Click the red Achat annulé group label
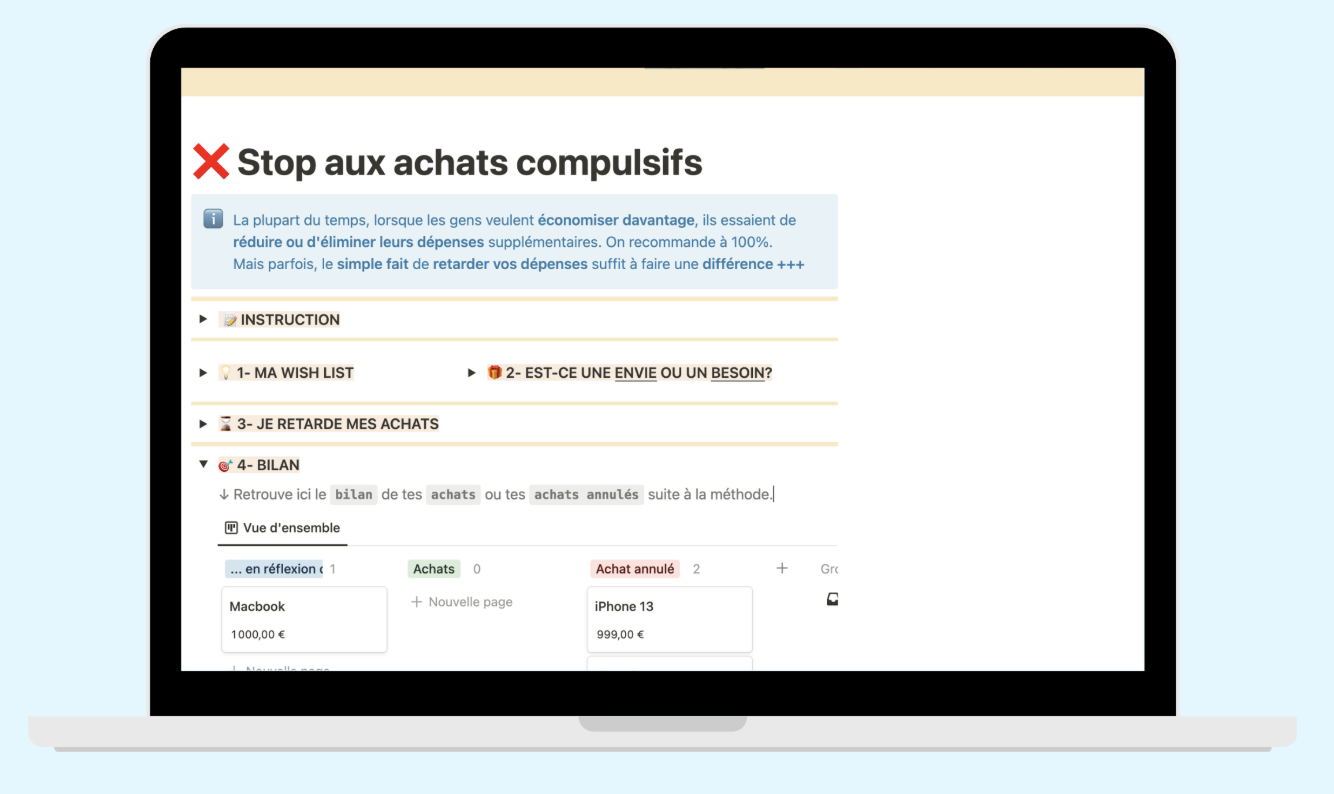Viewport: 1334px width, 794px height. [x=635, y=569]
